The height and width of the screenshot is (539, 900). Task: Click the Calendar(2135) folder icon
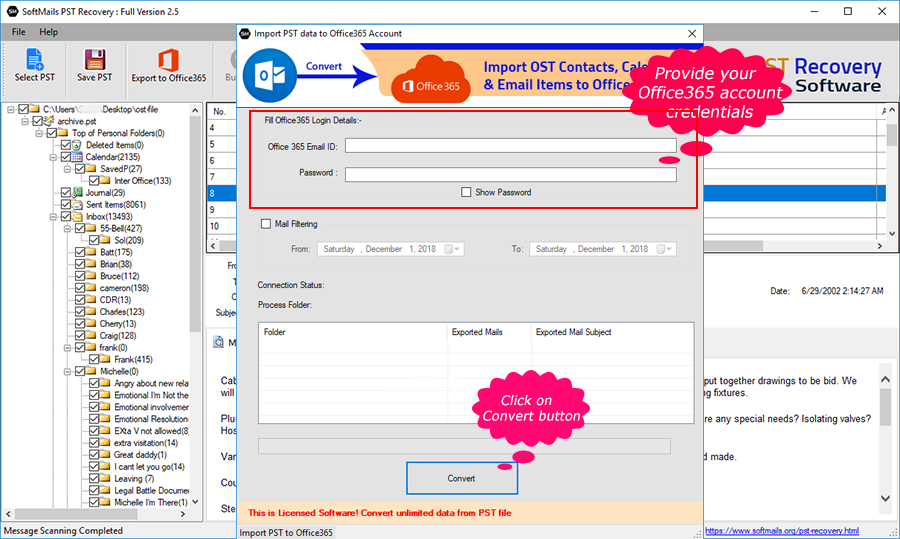[x=77, y=157]
